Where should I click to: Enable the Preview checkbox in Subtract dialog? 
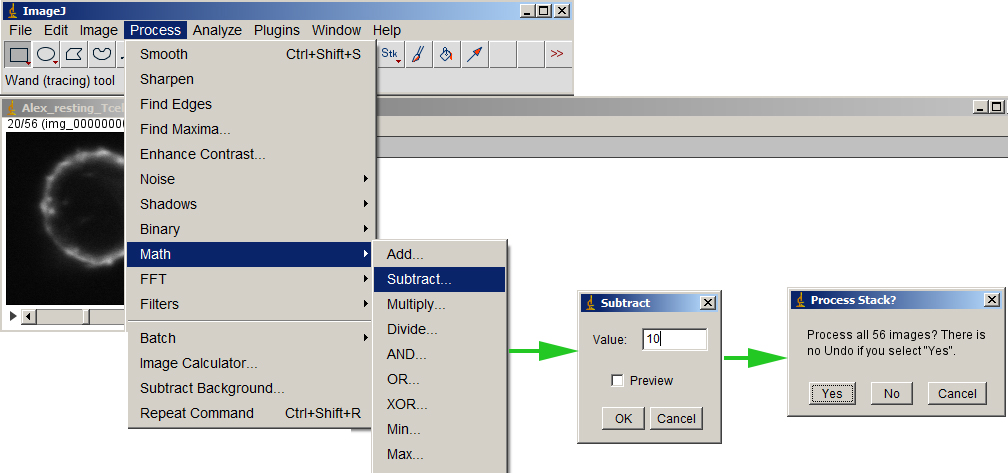click(617, 380)
